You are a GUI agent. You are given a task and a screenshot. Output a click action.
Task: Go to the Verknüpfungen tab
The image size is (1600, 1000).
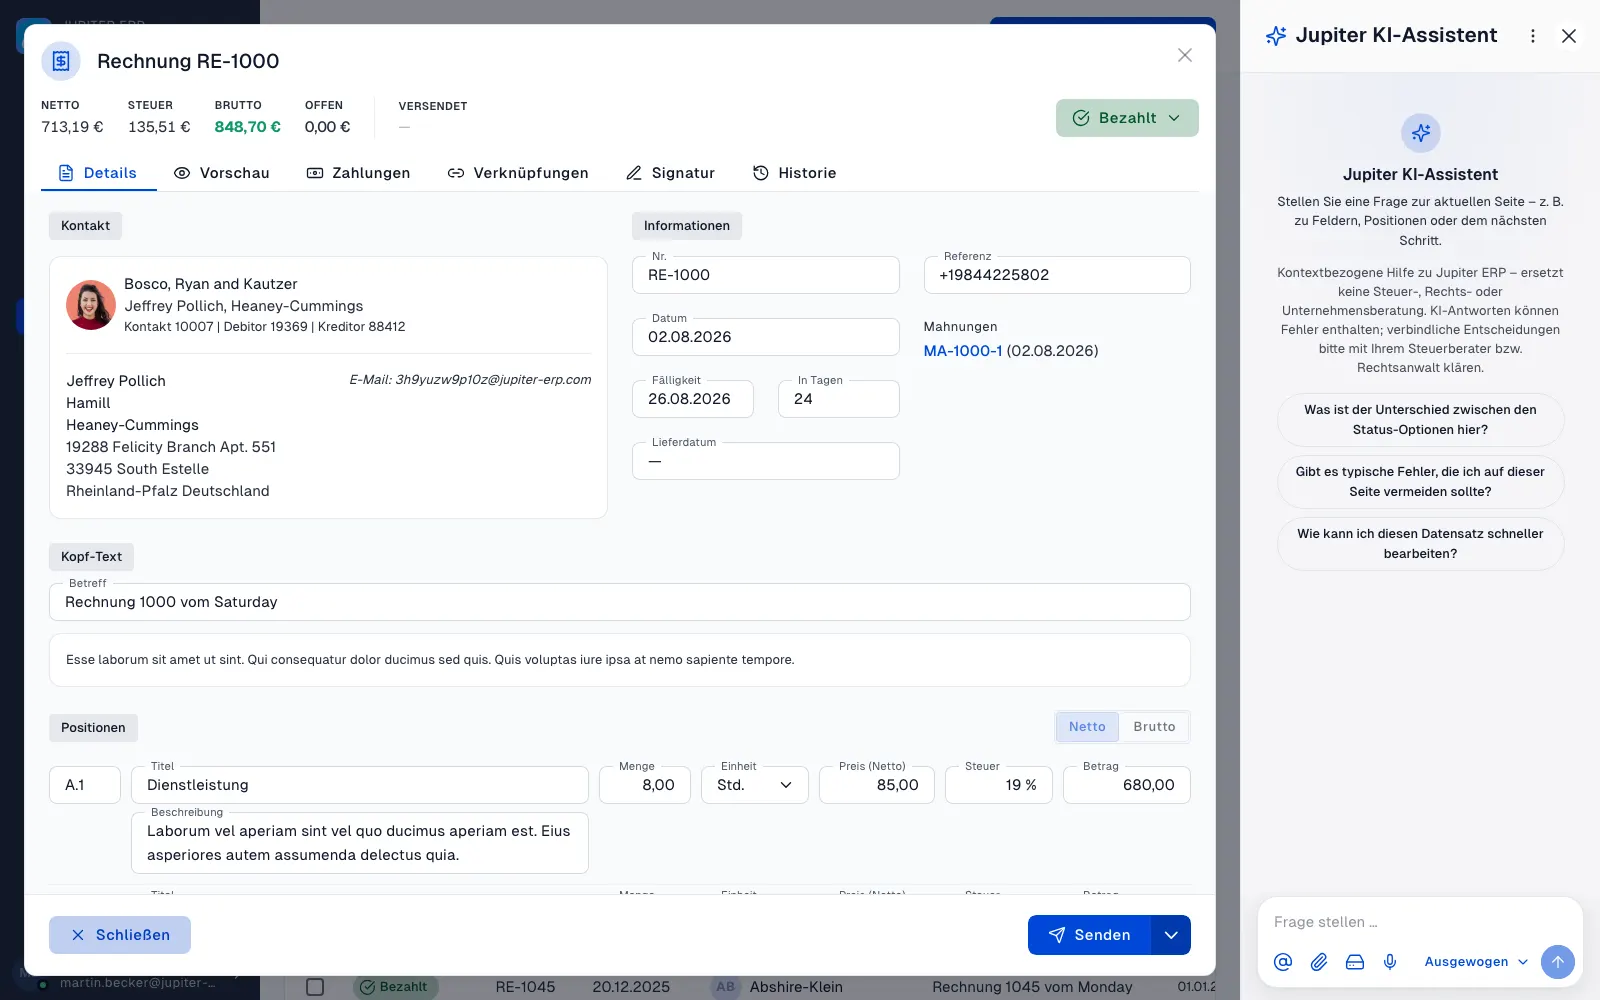click(518, 173)
